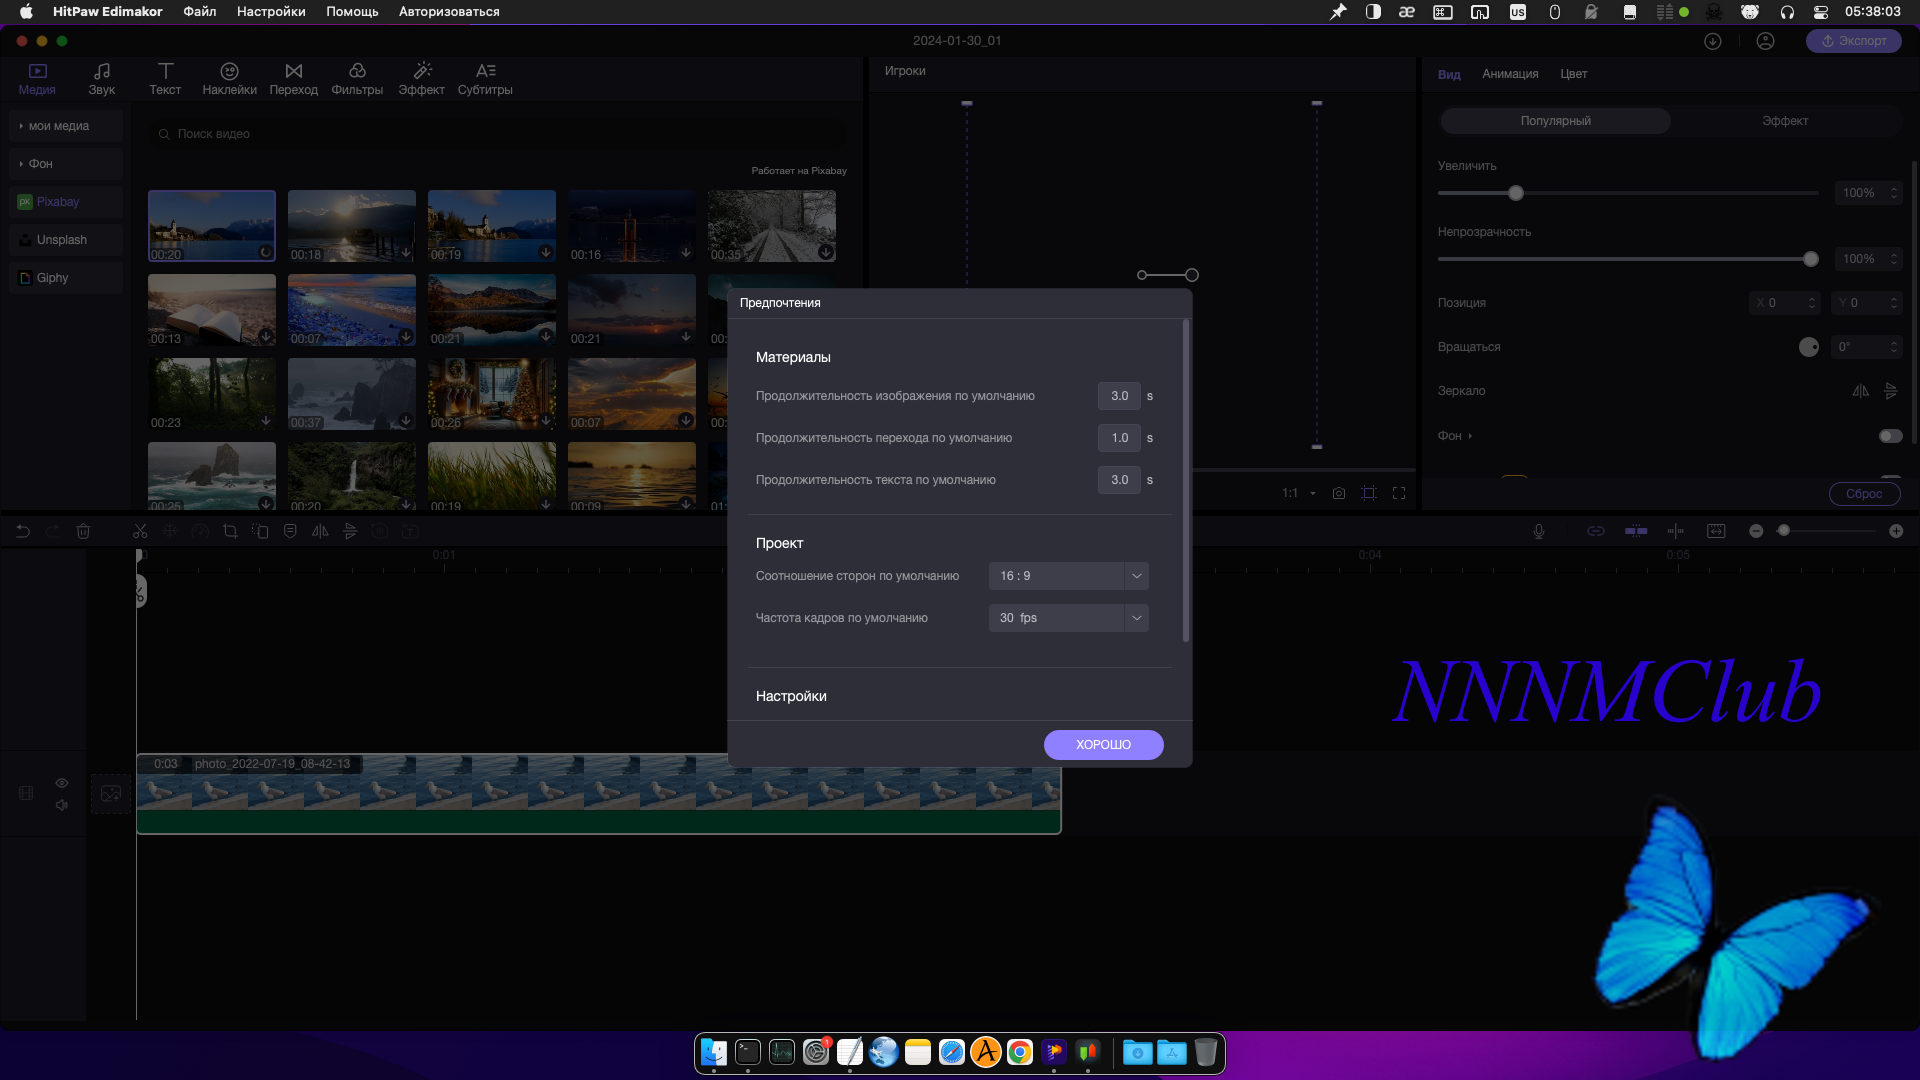
Task: Switch to the Анимация tab
Action: pos(1510,74)
